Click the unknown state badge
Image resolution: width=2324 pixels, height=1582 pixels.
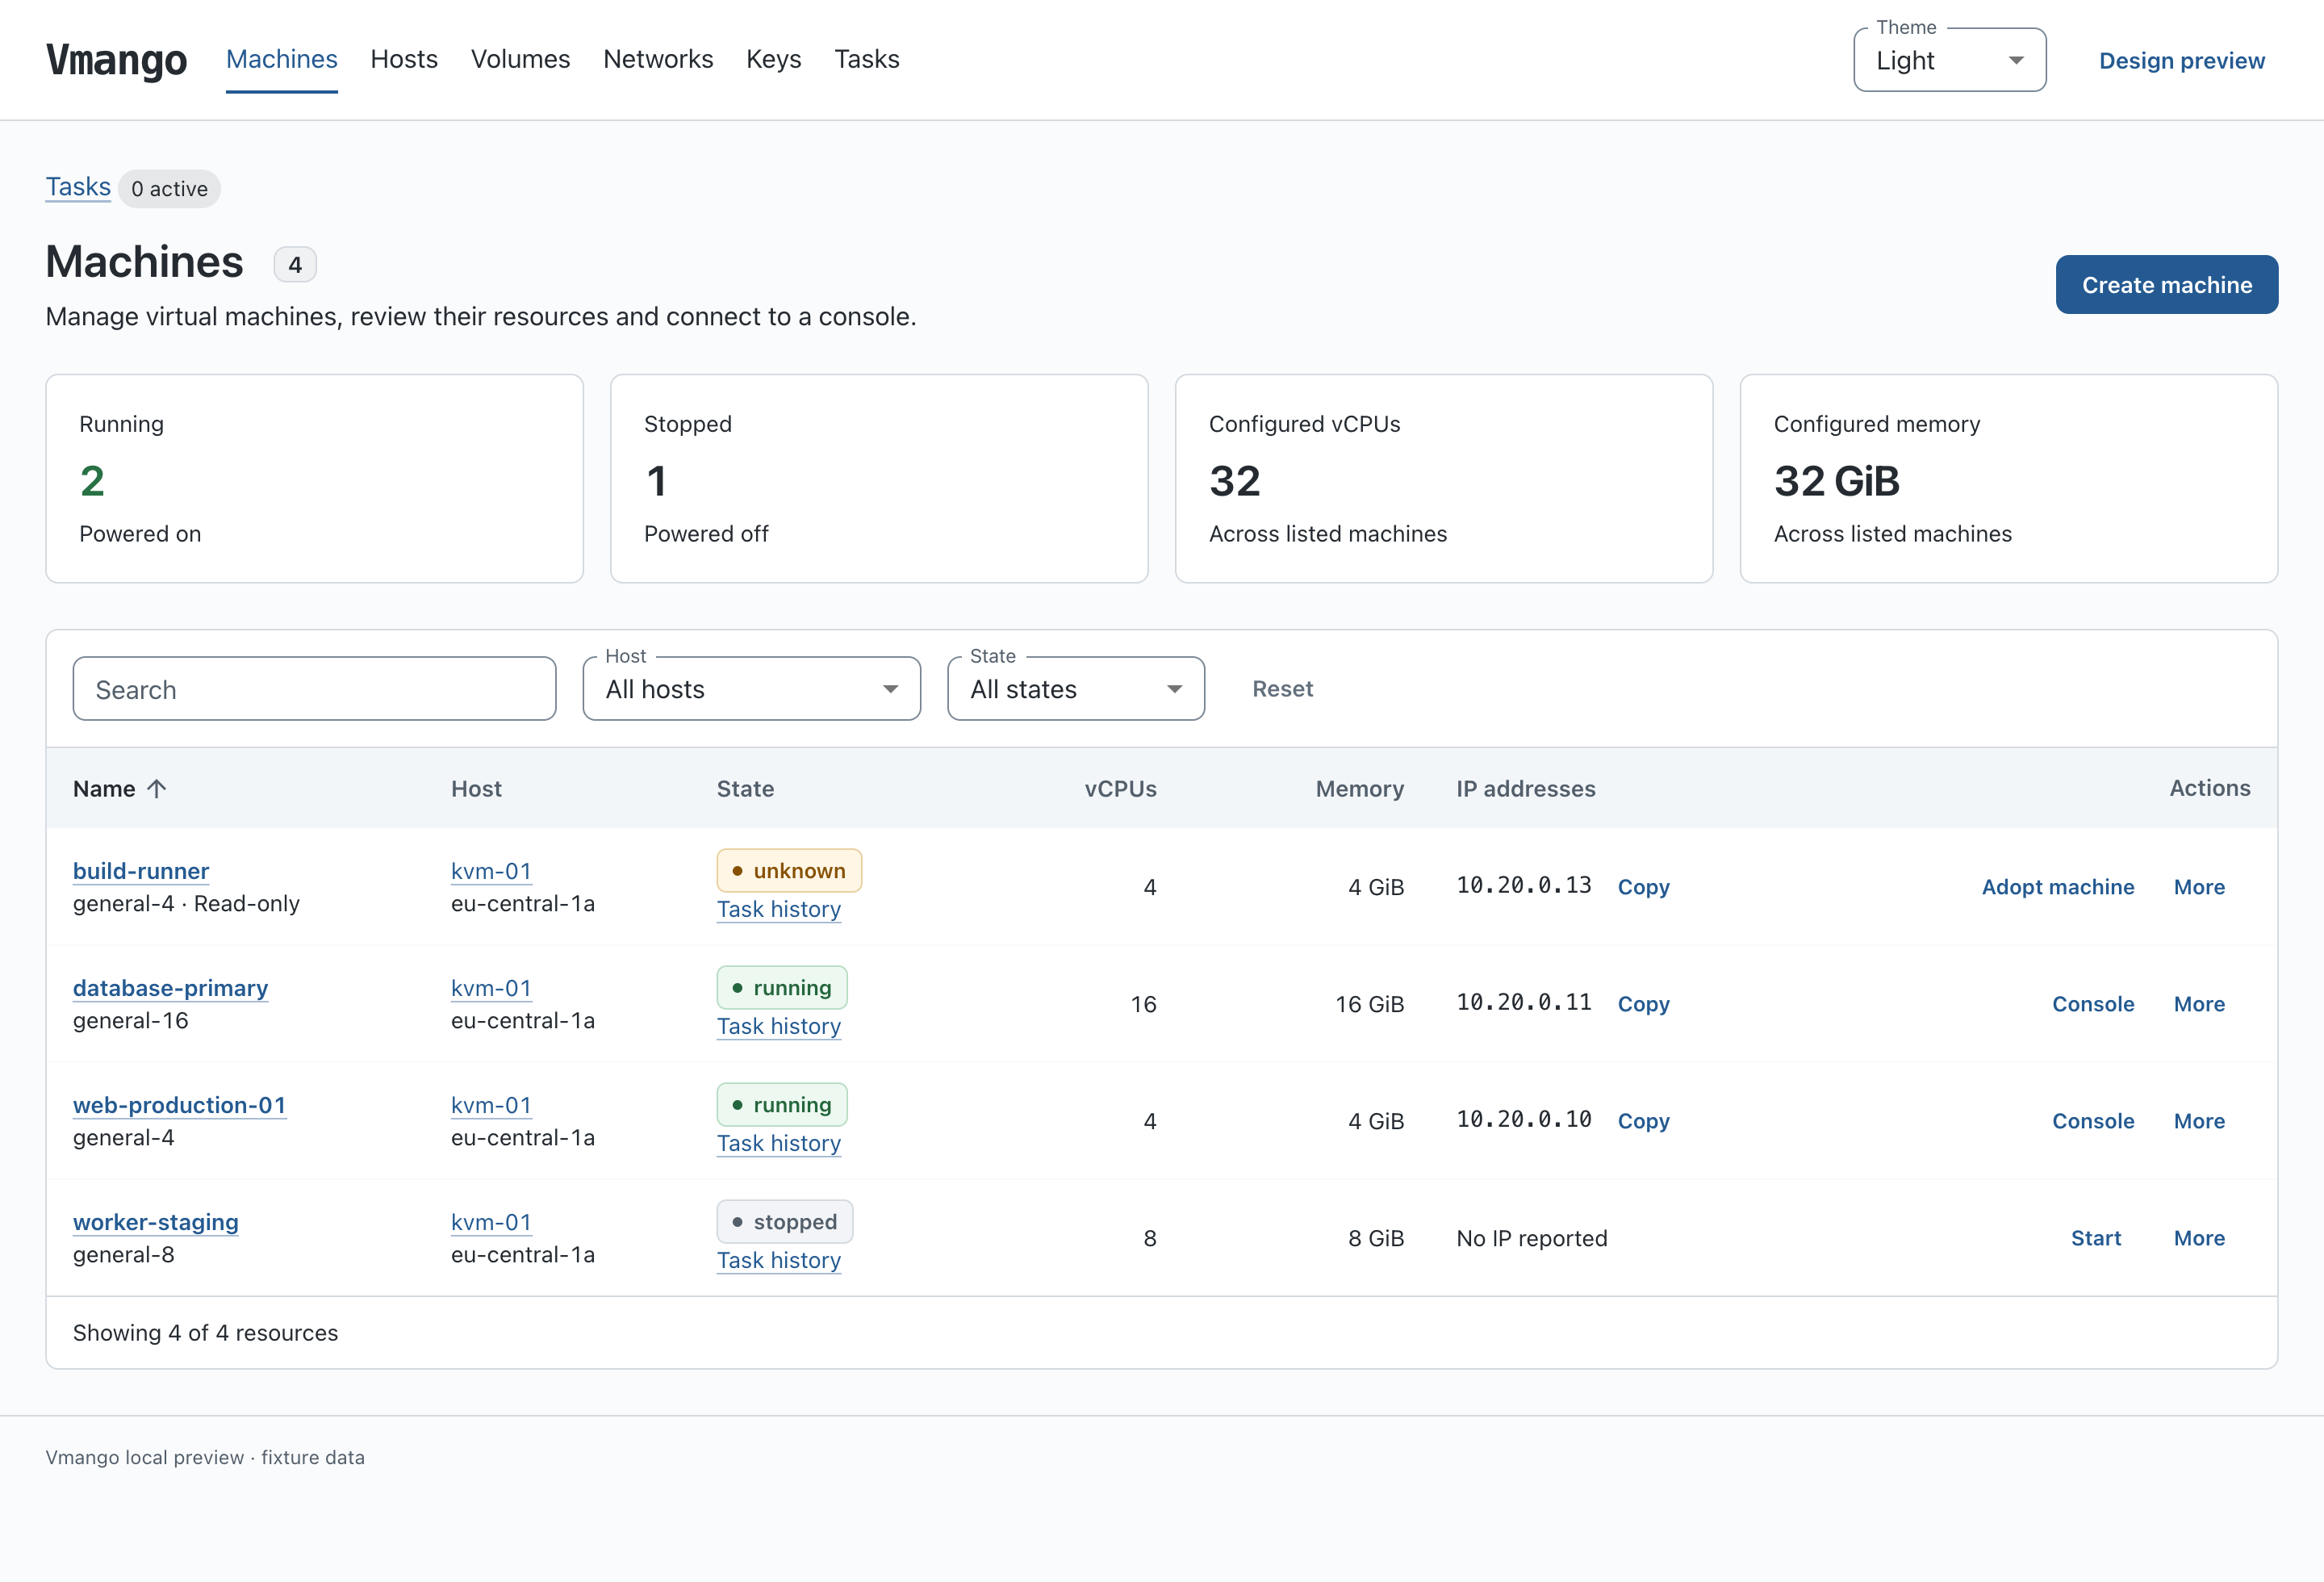click(789, 871)
